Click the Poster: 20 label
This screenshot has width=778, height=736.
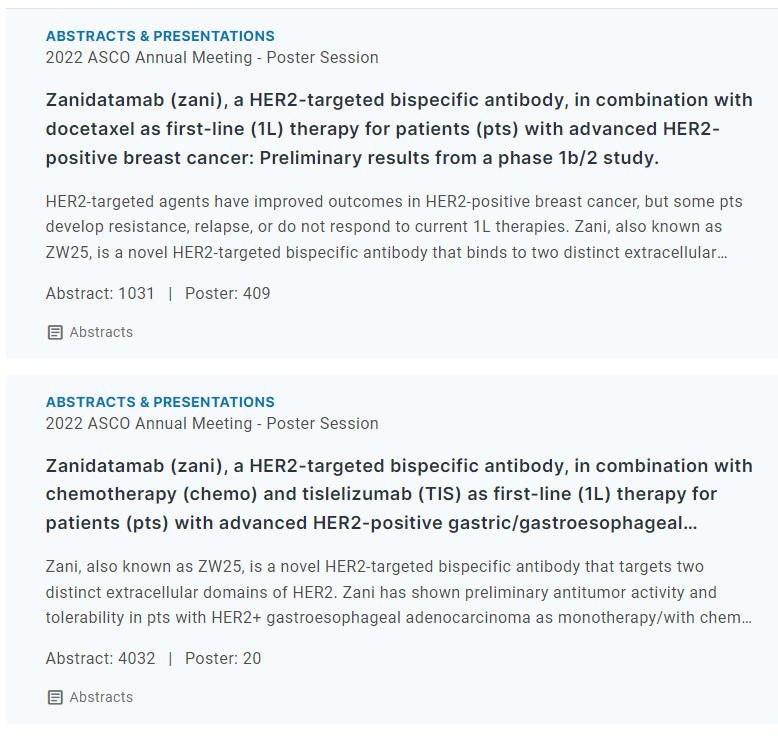[223, 659]
